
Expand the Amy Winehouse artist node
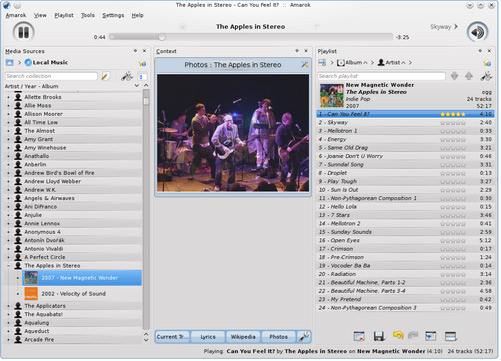9,148
